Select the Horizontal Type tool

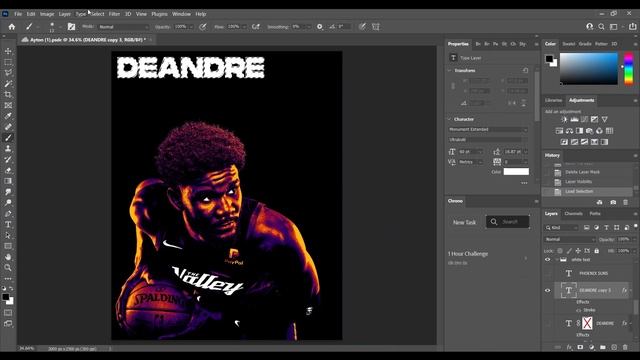(x=8, y=224)
